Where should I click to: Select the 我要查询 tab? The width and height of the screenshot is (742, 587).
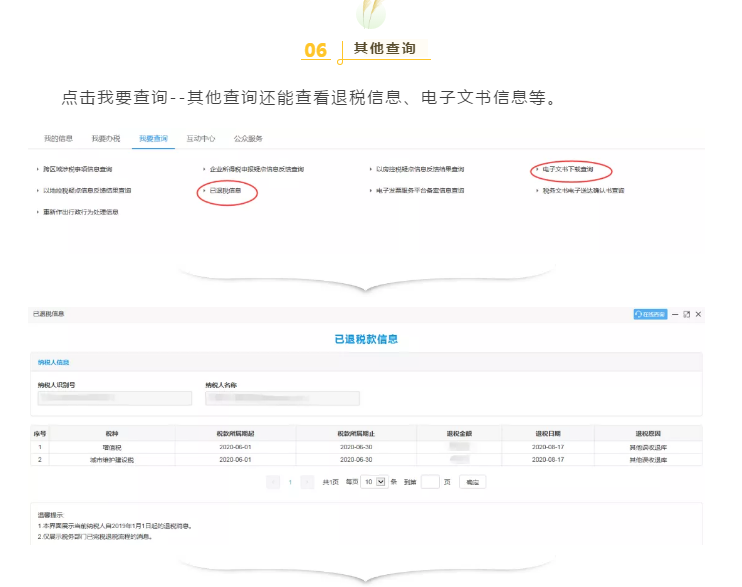tap(153, 138)
